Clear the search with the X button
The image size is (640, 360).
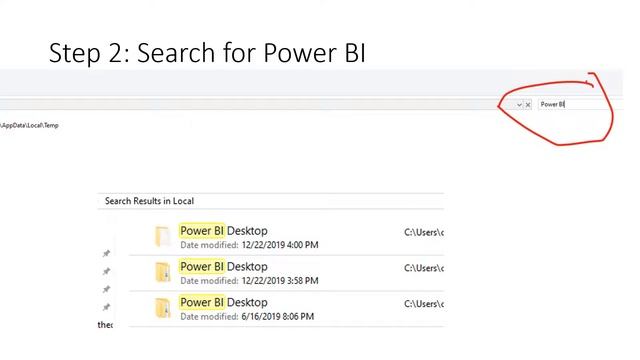[x=528, y=105]
